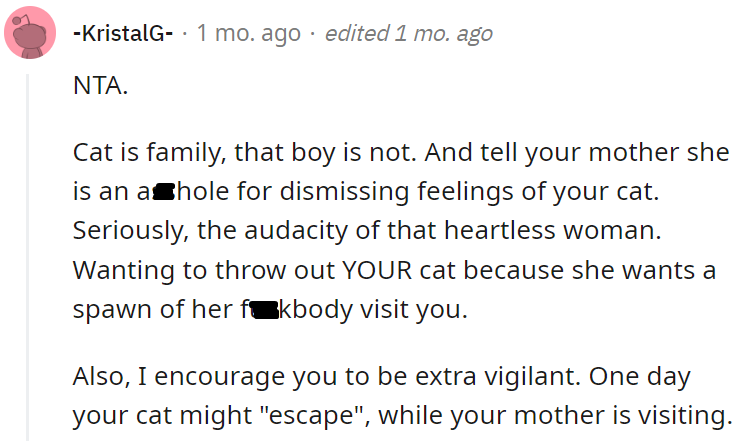
Task: Click the "edited 1 mo. ago" label
Action: (x=409, y=33)
